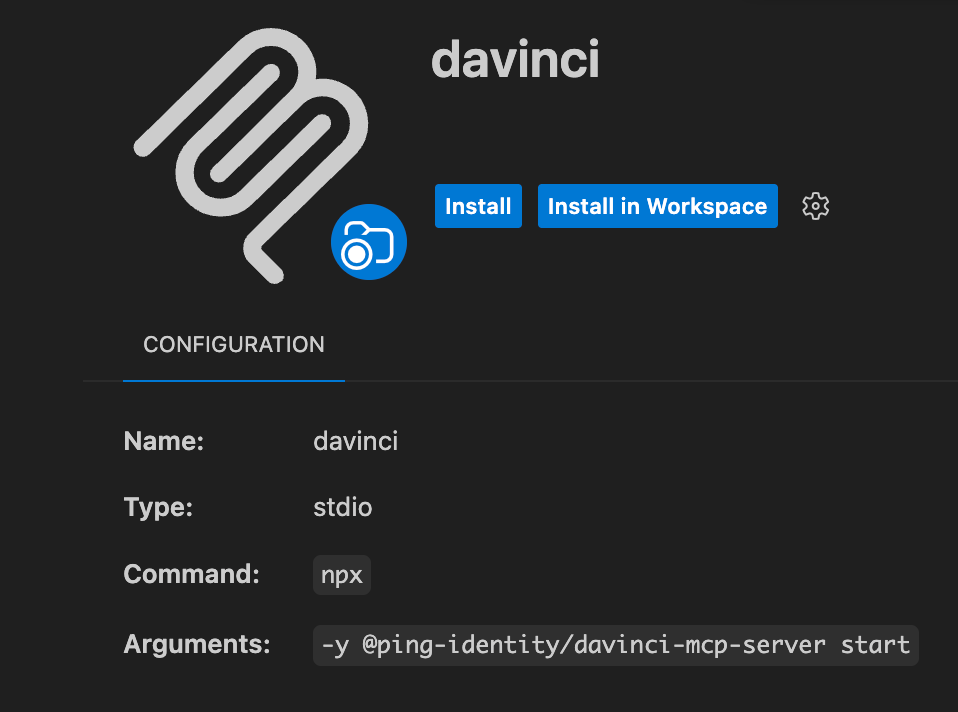Click the Type: label

pyautogui.click(x=158, y=508)
